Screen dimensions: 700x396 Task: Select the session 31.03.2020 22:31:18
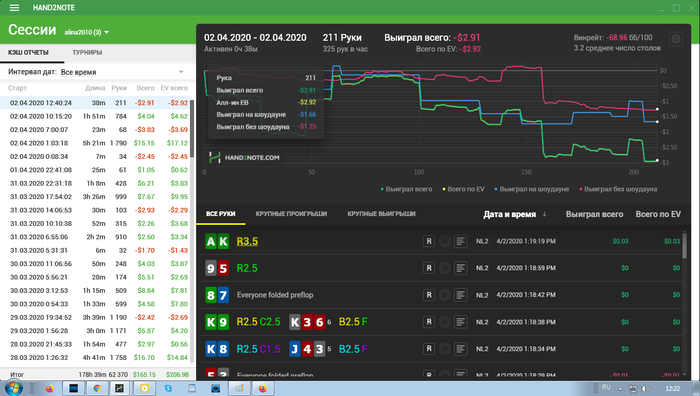click(x=95, y=183)
